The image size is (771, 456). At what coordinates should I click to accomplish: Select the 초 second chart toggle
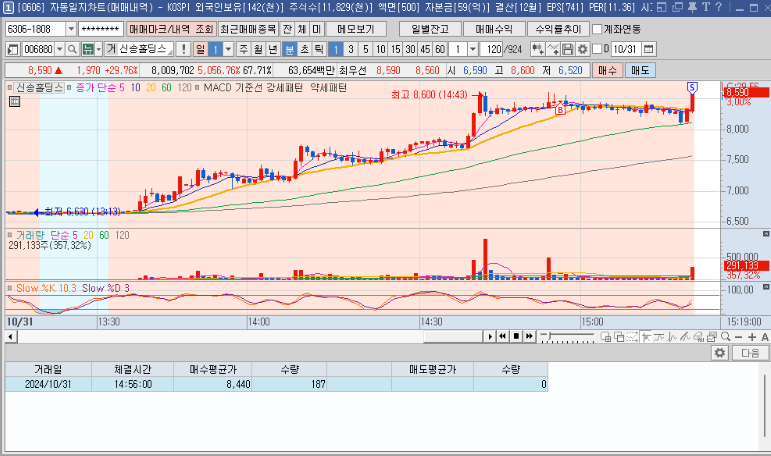304,49
